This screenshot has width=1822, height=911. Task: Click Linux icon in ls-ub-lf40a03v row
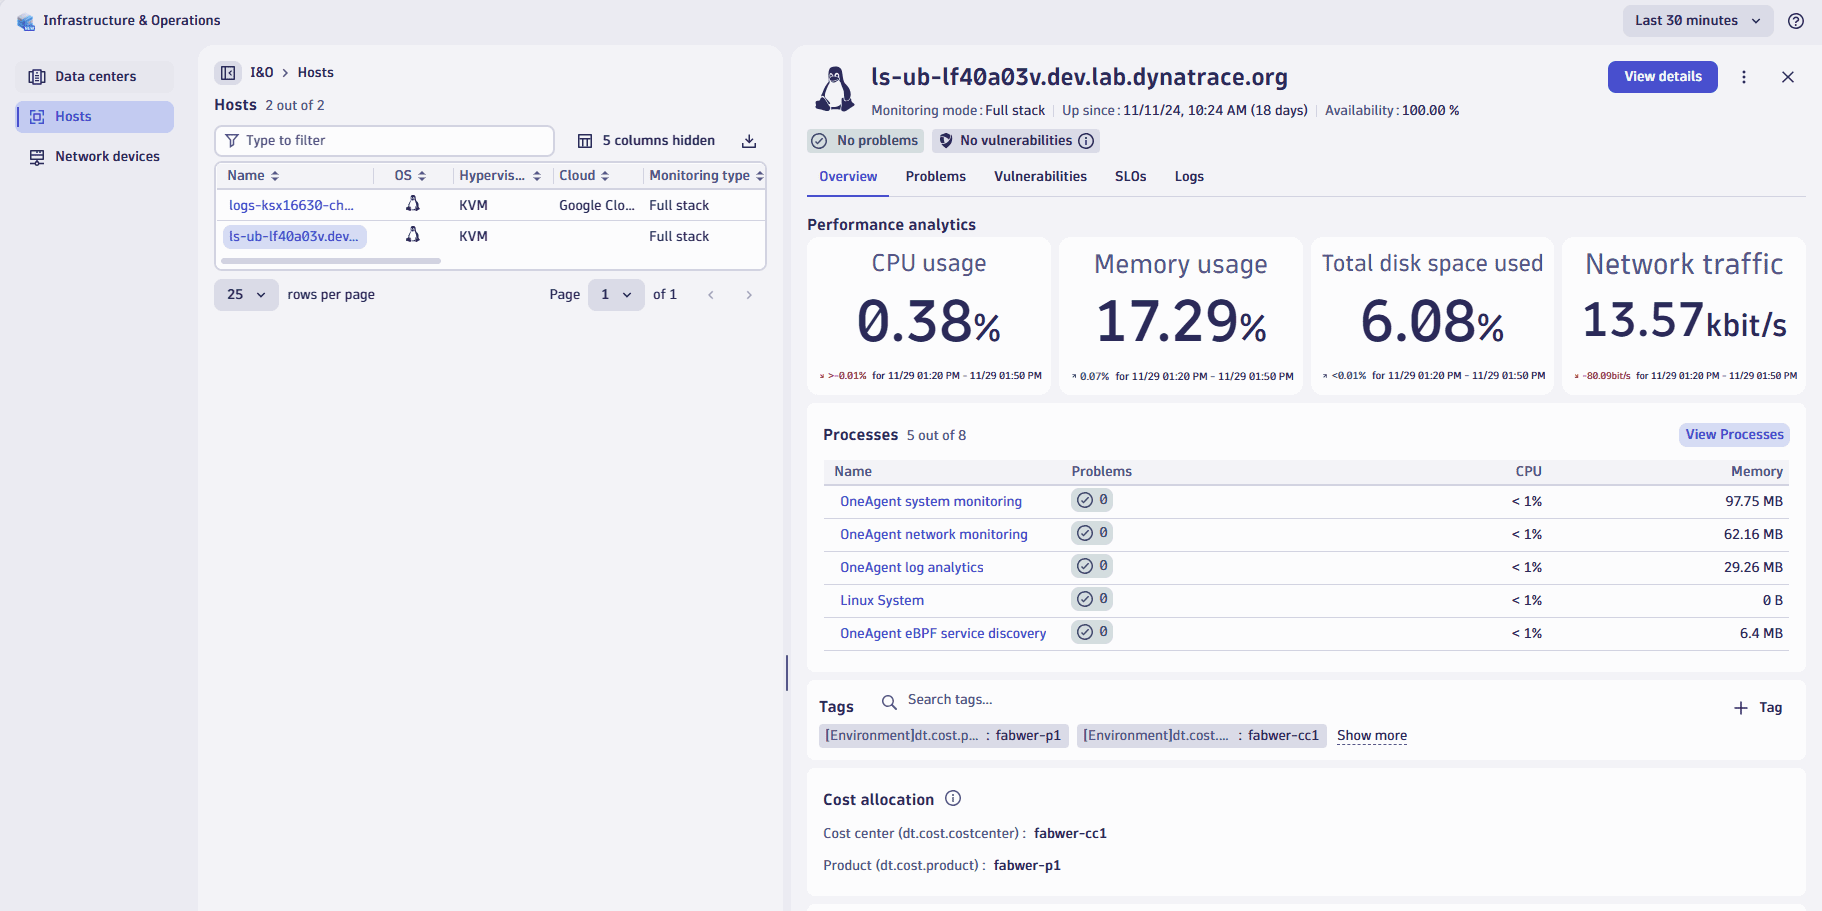(x=413, y=235)
